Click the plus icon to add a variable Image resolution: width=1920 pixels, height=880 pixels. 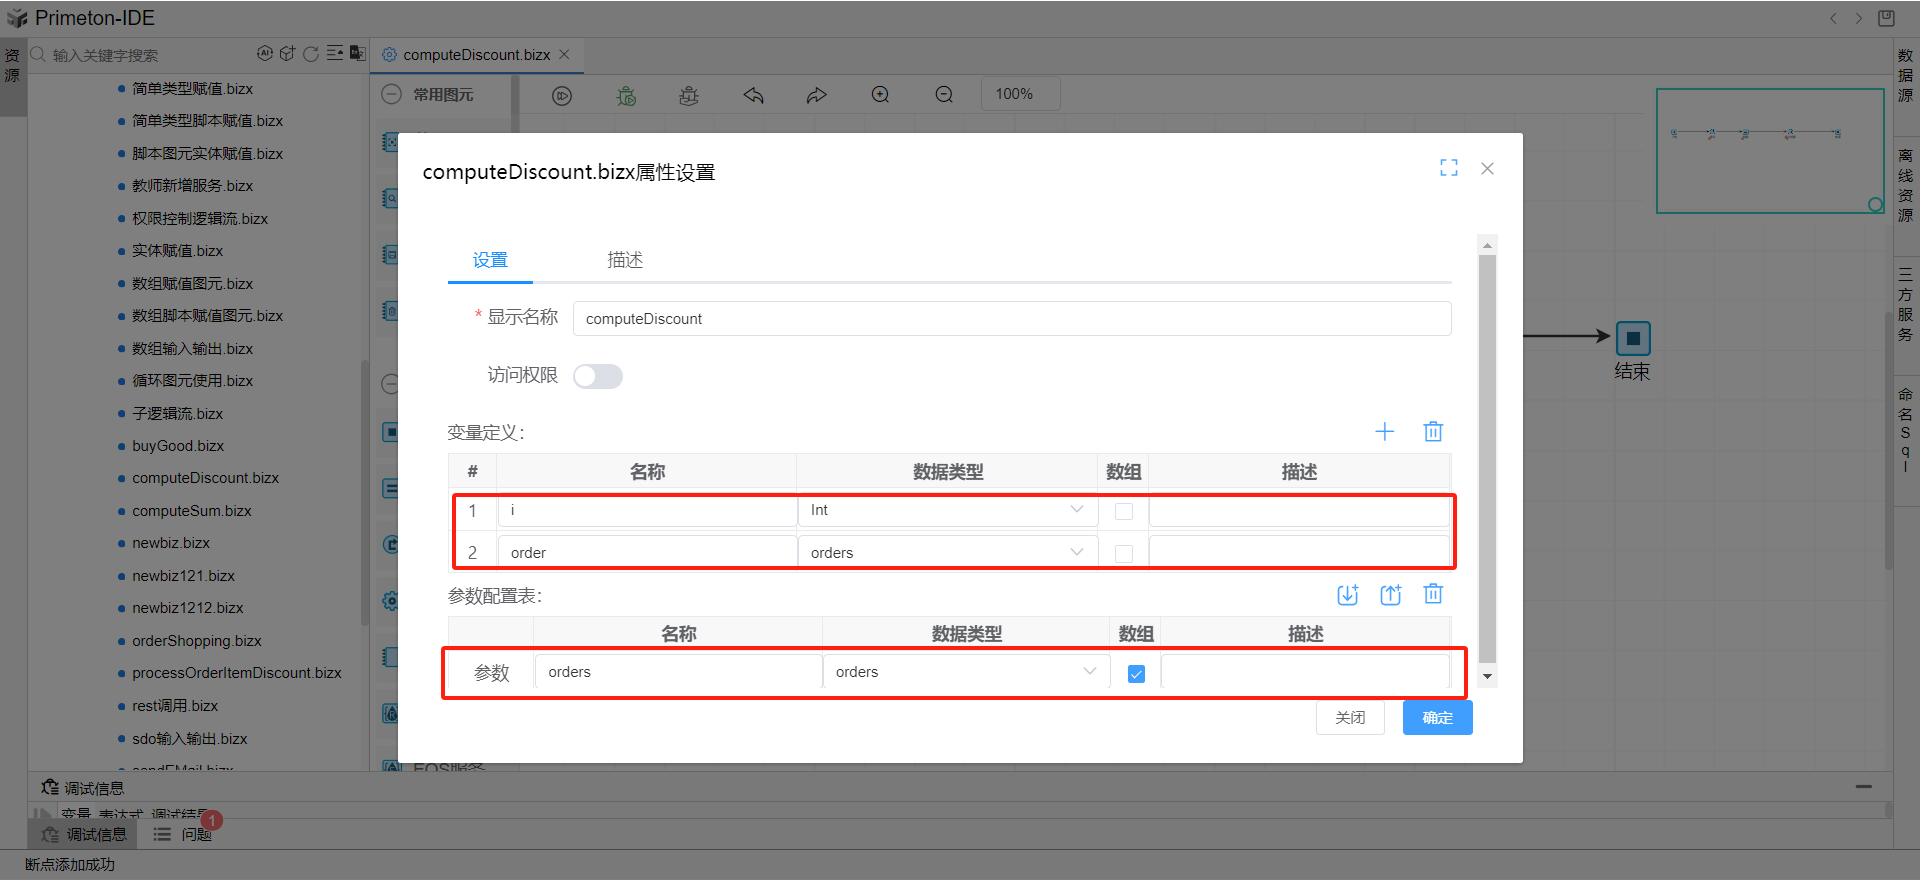point(1384,432)
